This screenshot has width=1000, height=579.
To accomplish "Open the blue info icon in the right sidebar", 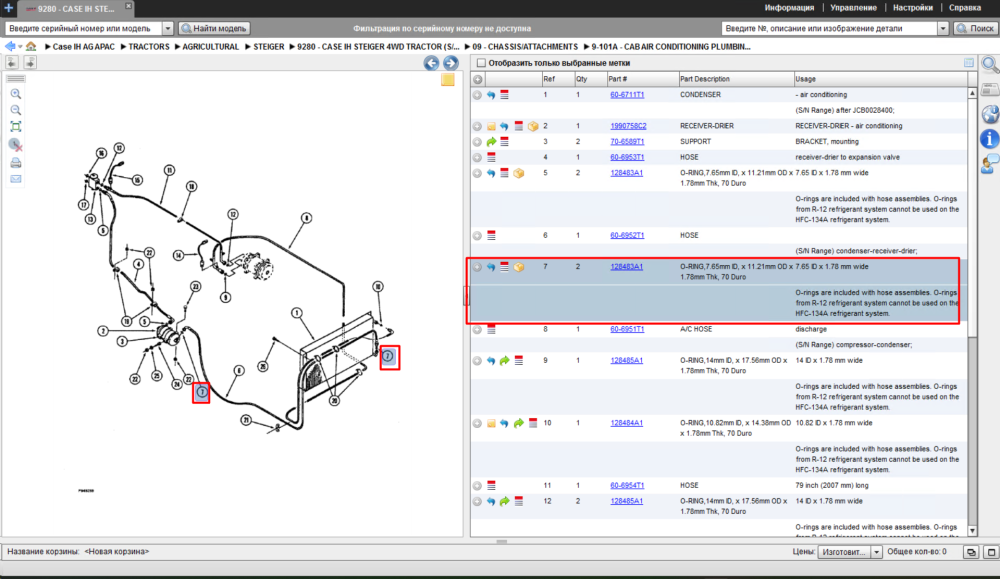I will click(x=990, y=138).
